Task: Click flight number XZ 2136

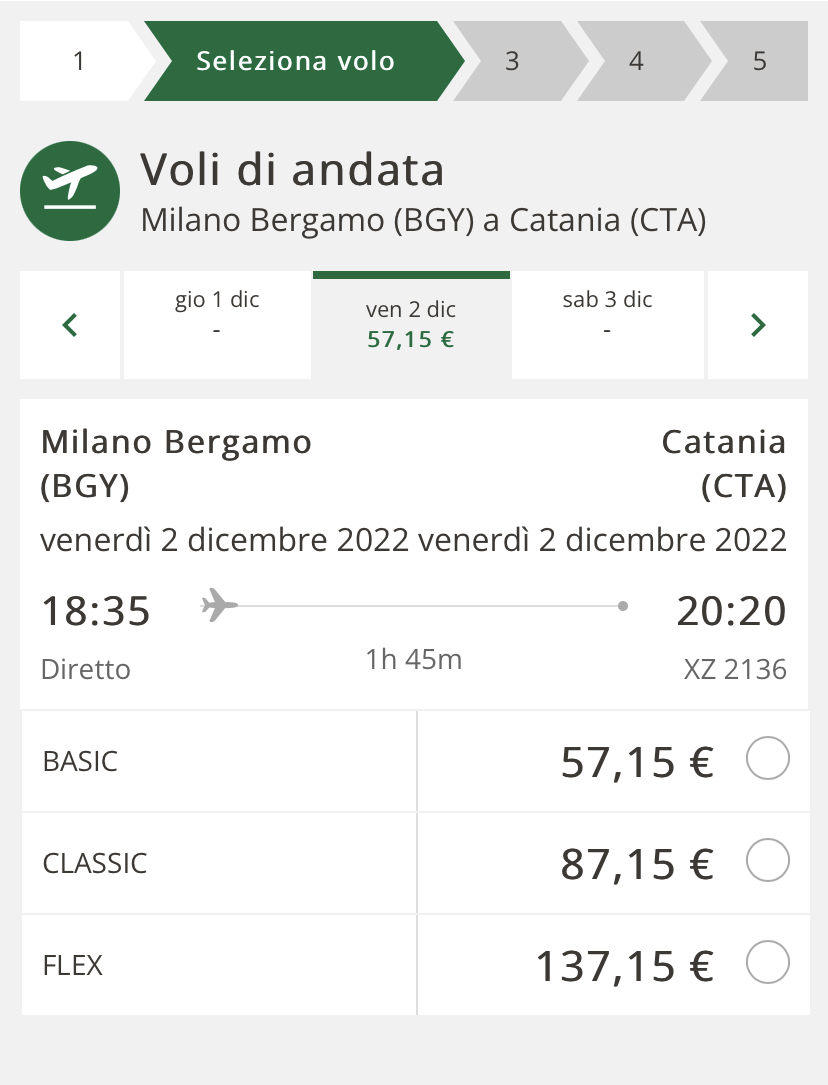Action: [735, 669]
